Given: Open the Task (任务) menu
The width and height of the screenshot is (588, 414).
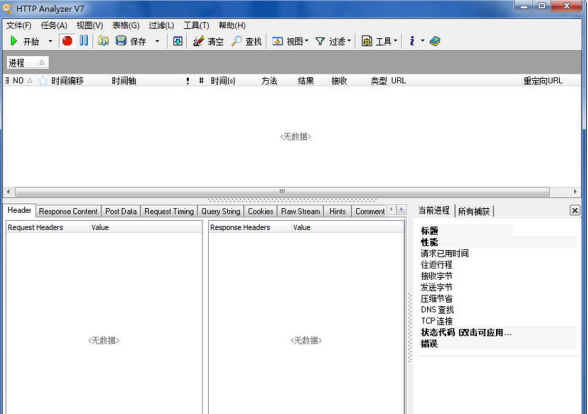Looking at the screenshot, I should point(54,26).
